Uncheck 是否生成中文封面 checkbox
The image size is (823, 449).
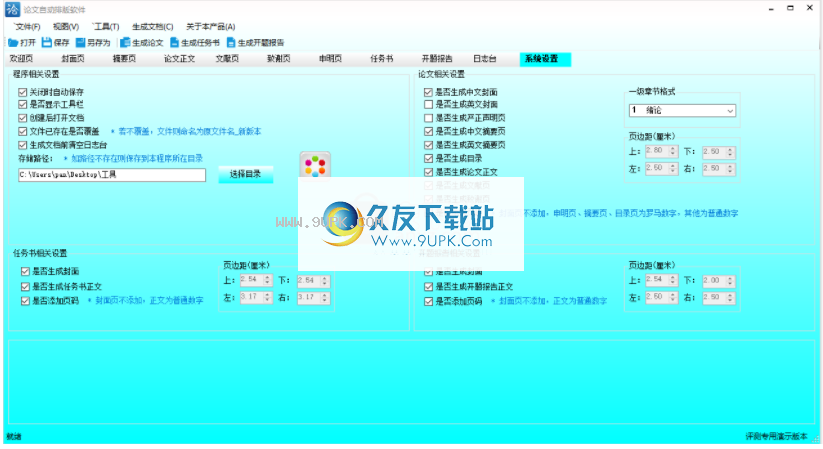(428, 92)
